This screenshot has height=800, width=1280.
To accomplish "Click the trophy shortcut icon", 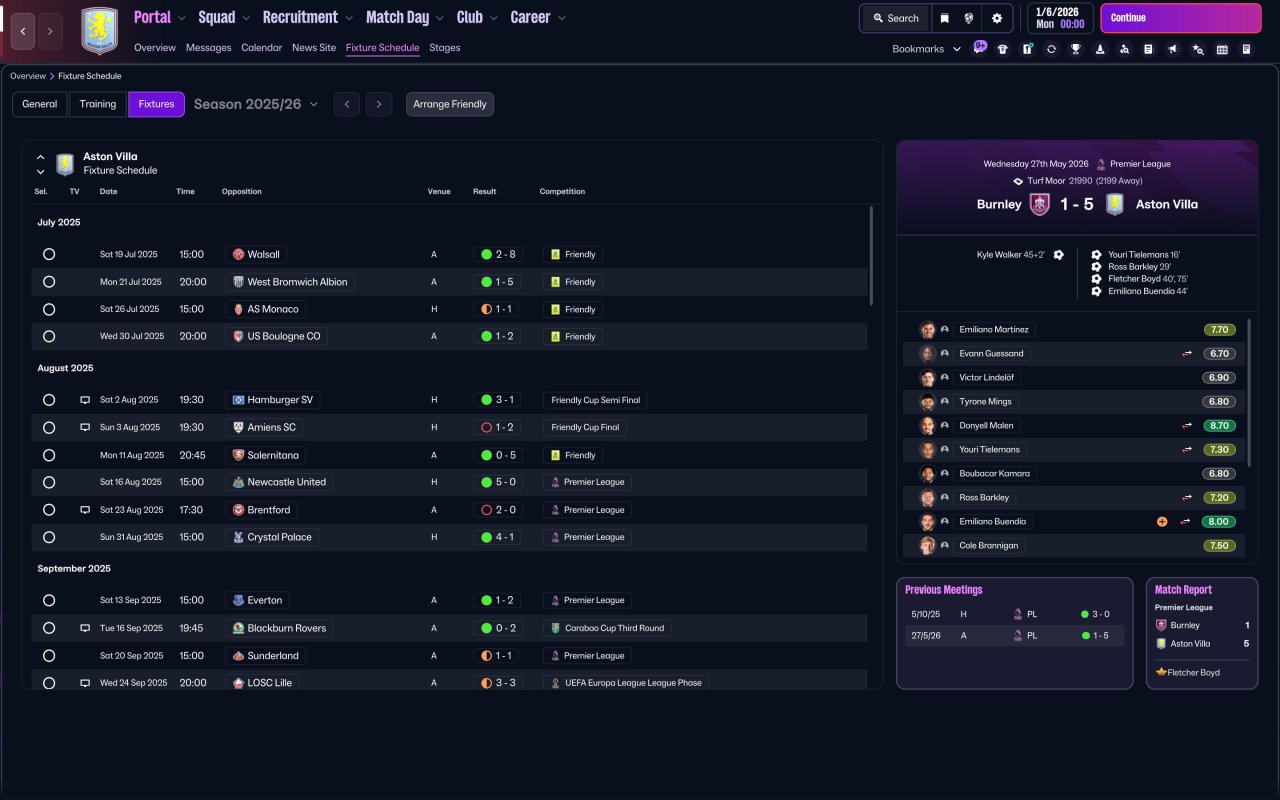I will coord(1076,49).
